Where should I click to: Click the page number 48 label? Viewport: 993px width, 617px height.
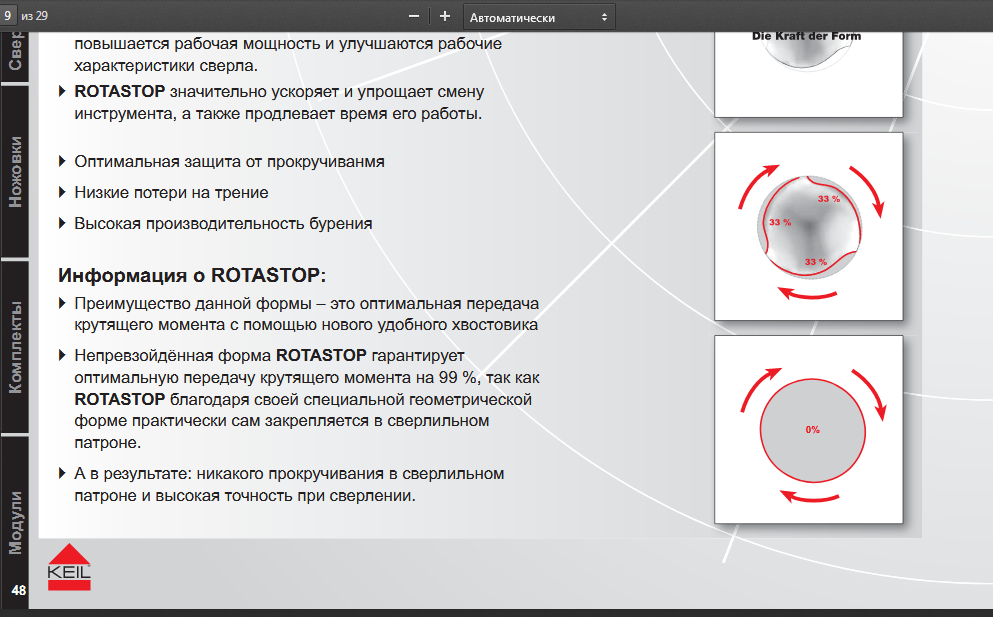18,590
